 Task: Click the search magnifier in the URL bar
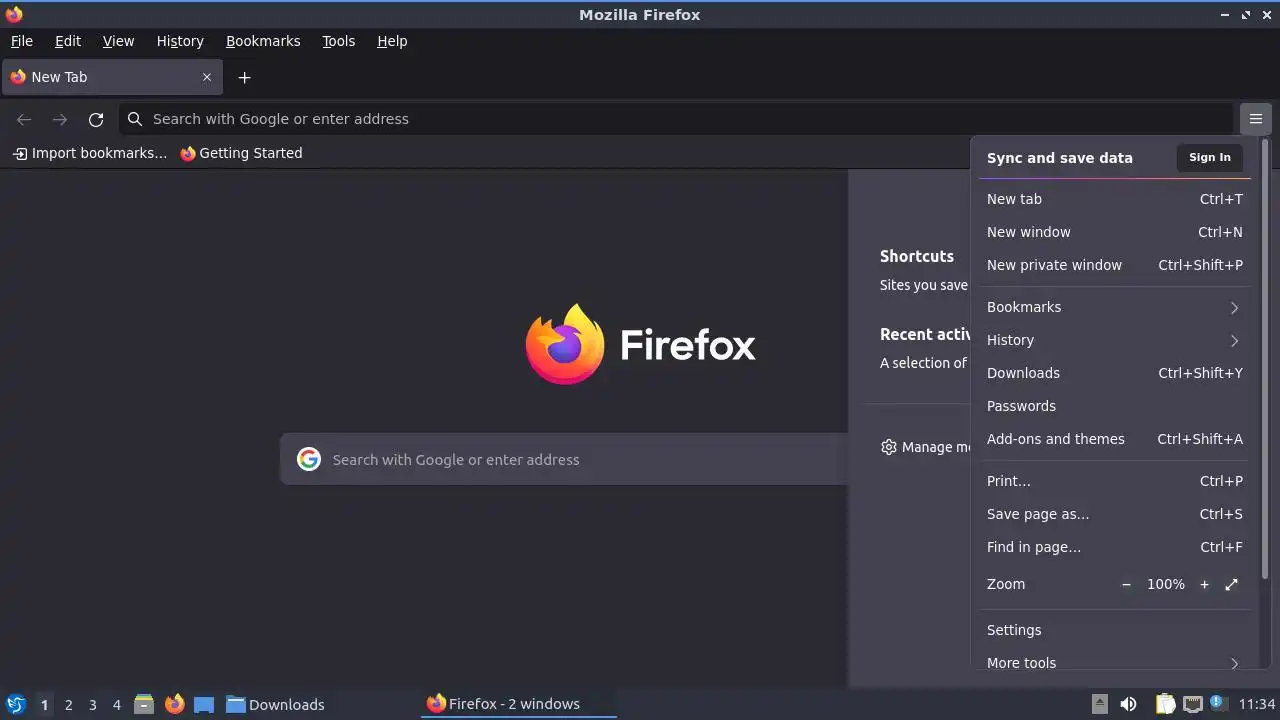click(x=135, y=119)
